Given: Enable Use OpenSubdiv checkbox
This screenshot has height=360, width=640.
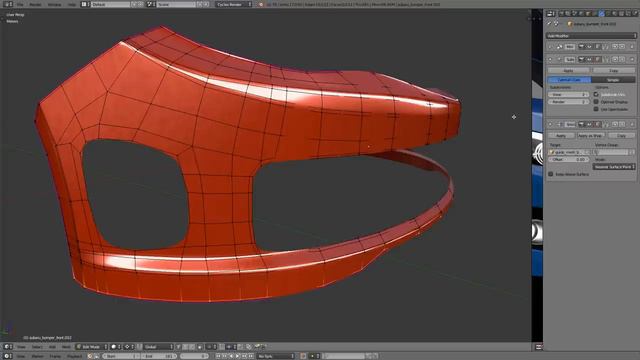Looking at the screenshot, I should point(596,109).
